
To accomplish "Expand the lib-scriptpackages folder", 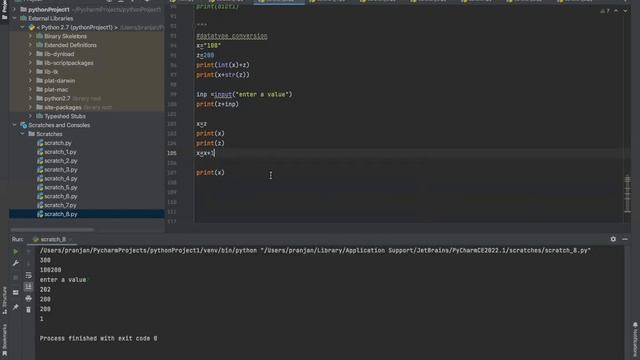I will [30, 63].
